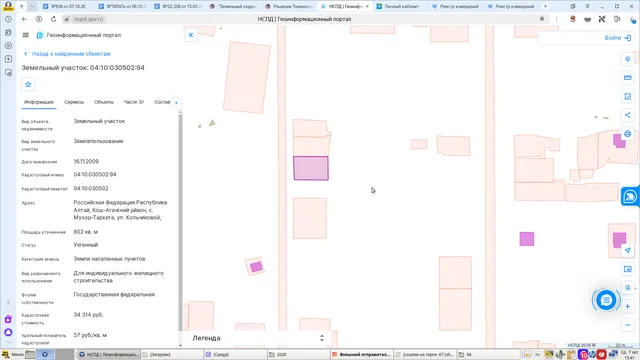Bookmark this page in address bar

coord(542,19)
